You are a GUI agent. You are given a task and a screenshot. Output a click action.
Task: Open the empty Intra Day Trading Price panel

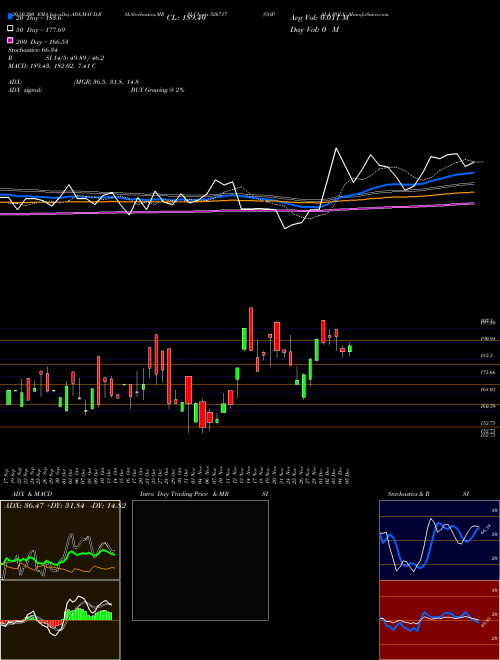click(200, 560)
